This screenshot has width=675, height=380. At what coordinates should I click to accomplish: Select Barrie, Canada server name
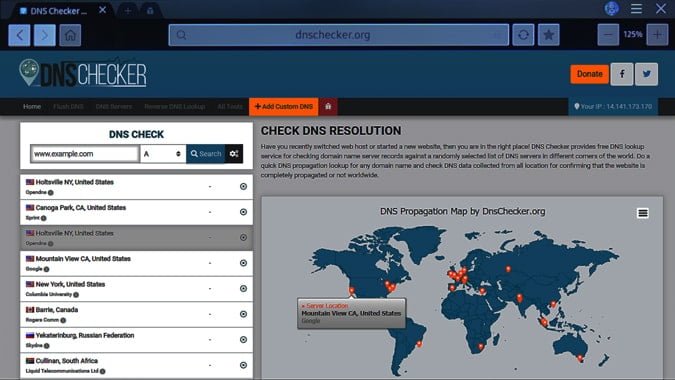[x=57, y=310]
